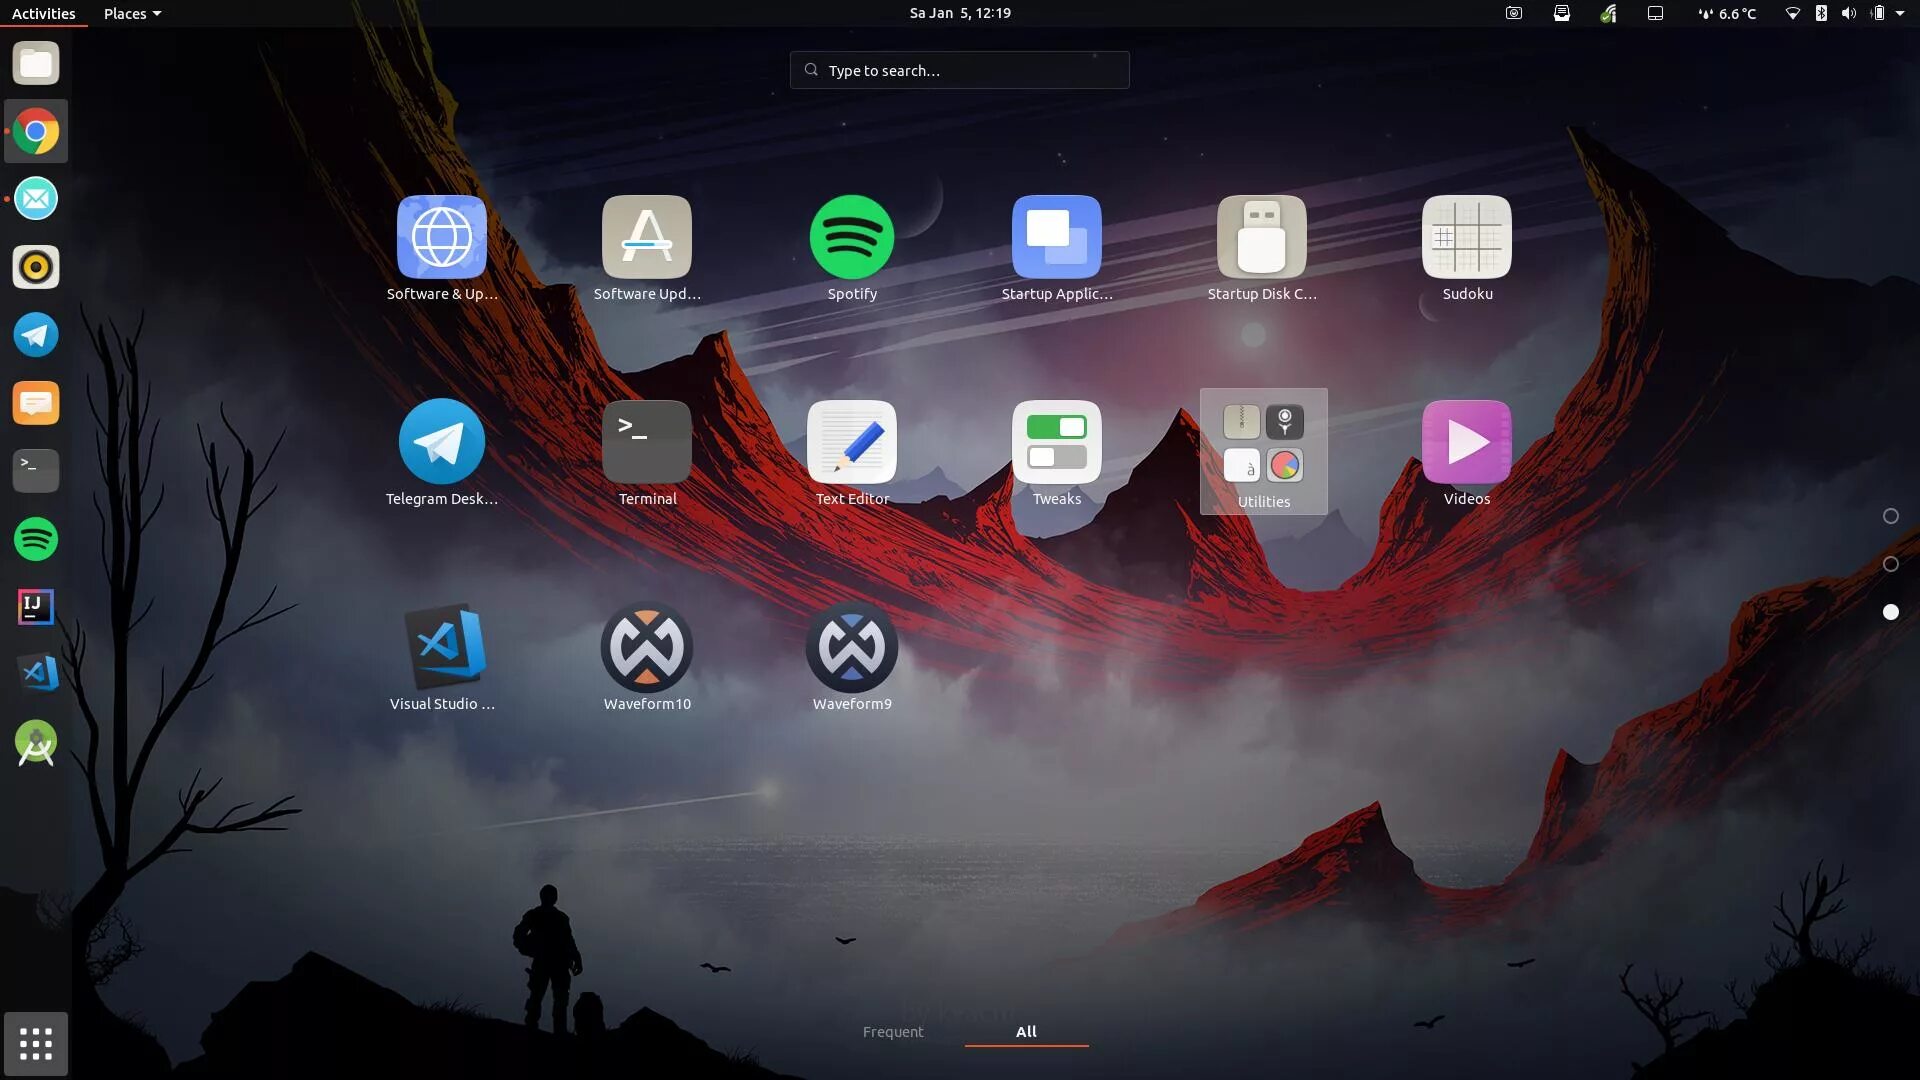Open Files in the dock

(36, 64)
